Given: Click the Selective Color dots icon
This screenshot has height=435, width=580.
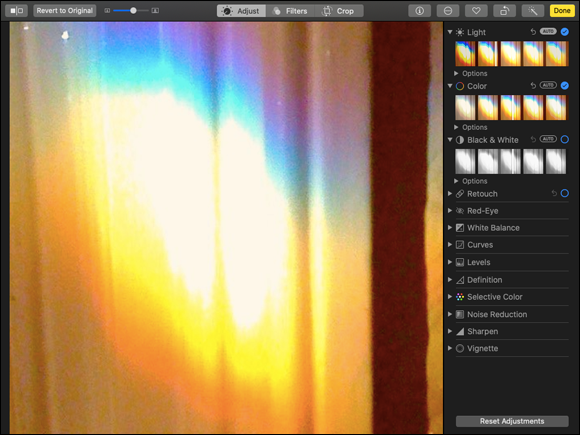Looking at the screenshot, I should [460, 297].
